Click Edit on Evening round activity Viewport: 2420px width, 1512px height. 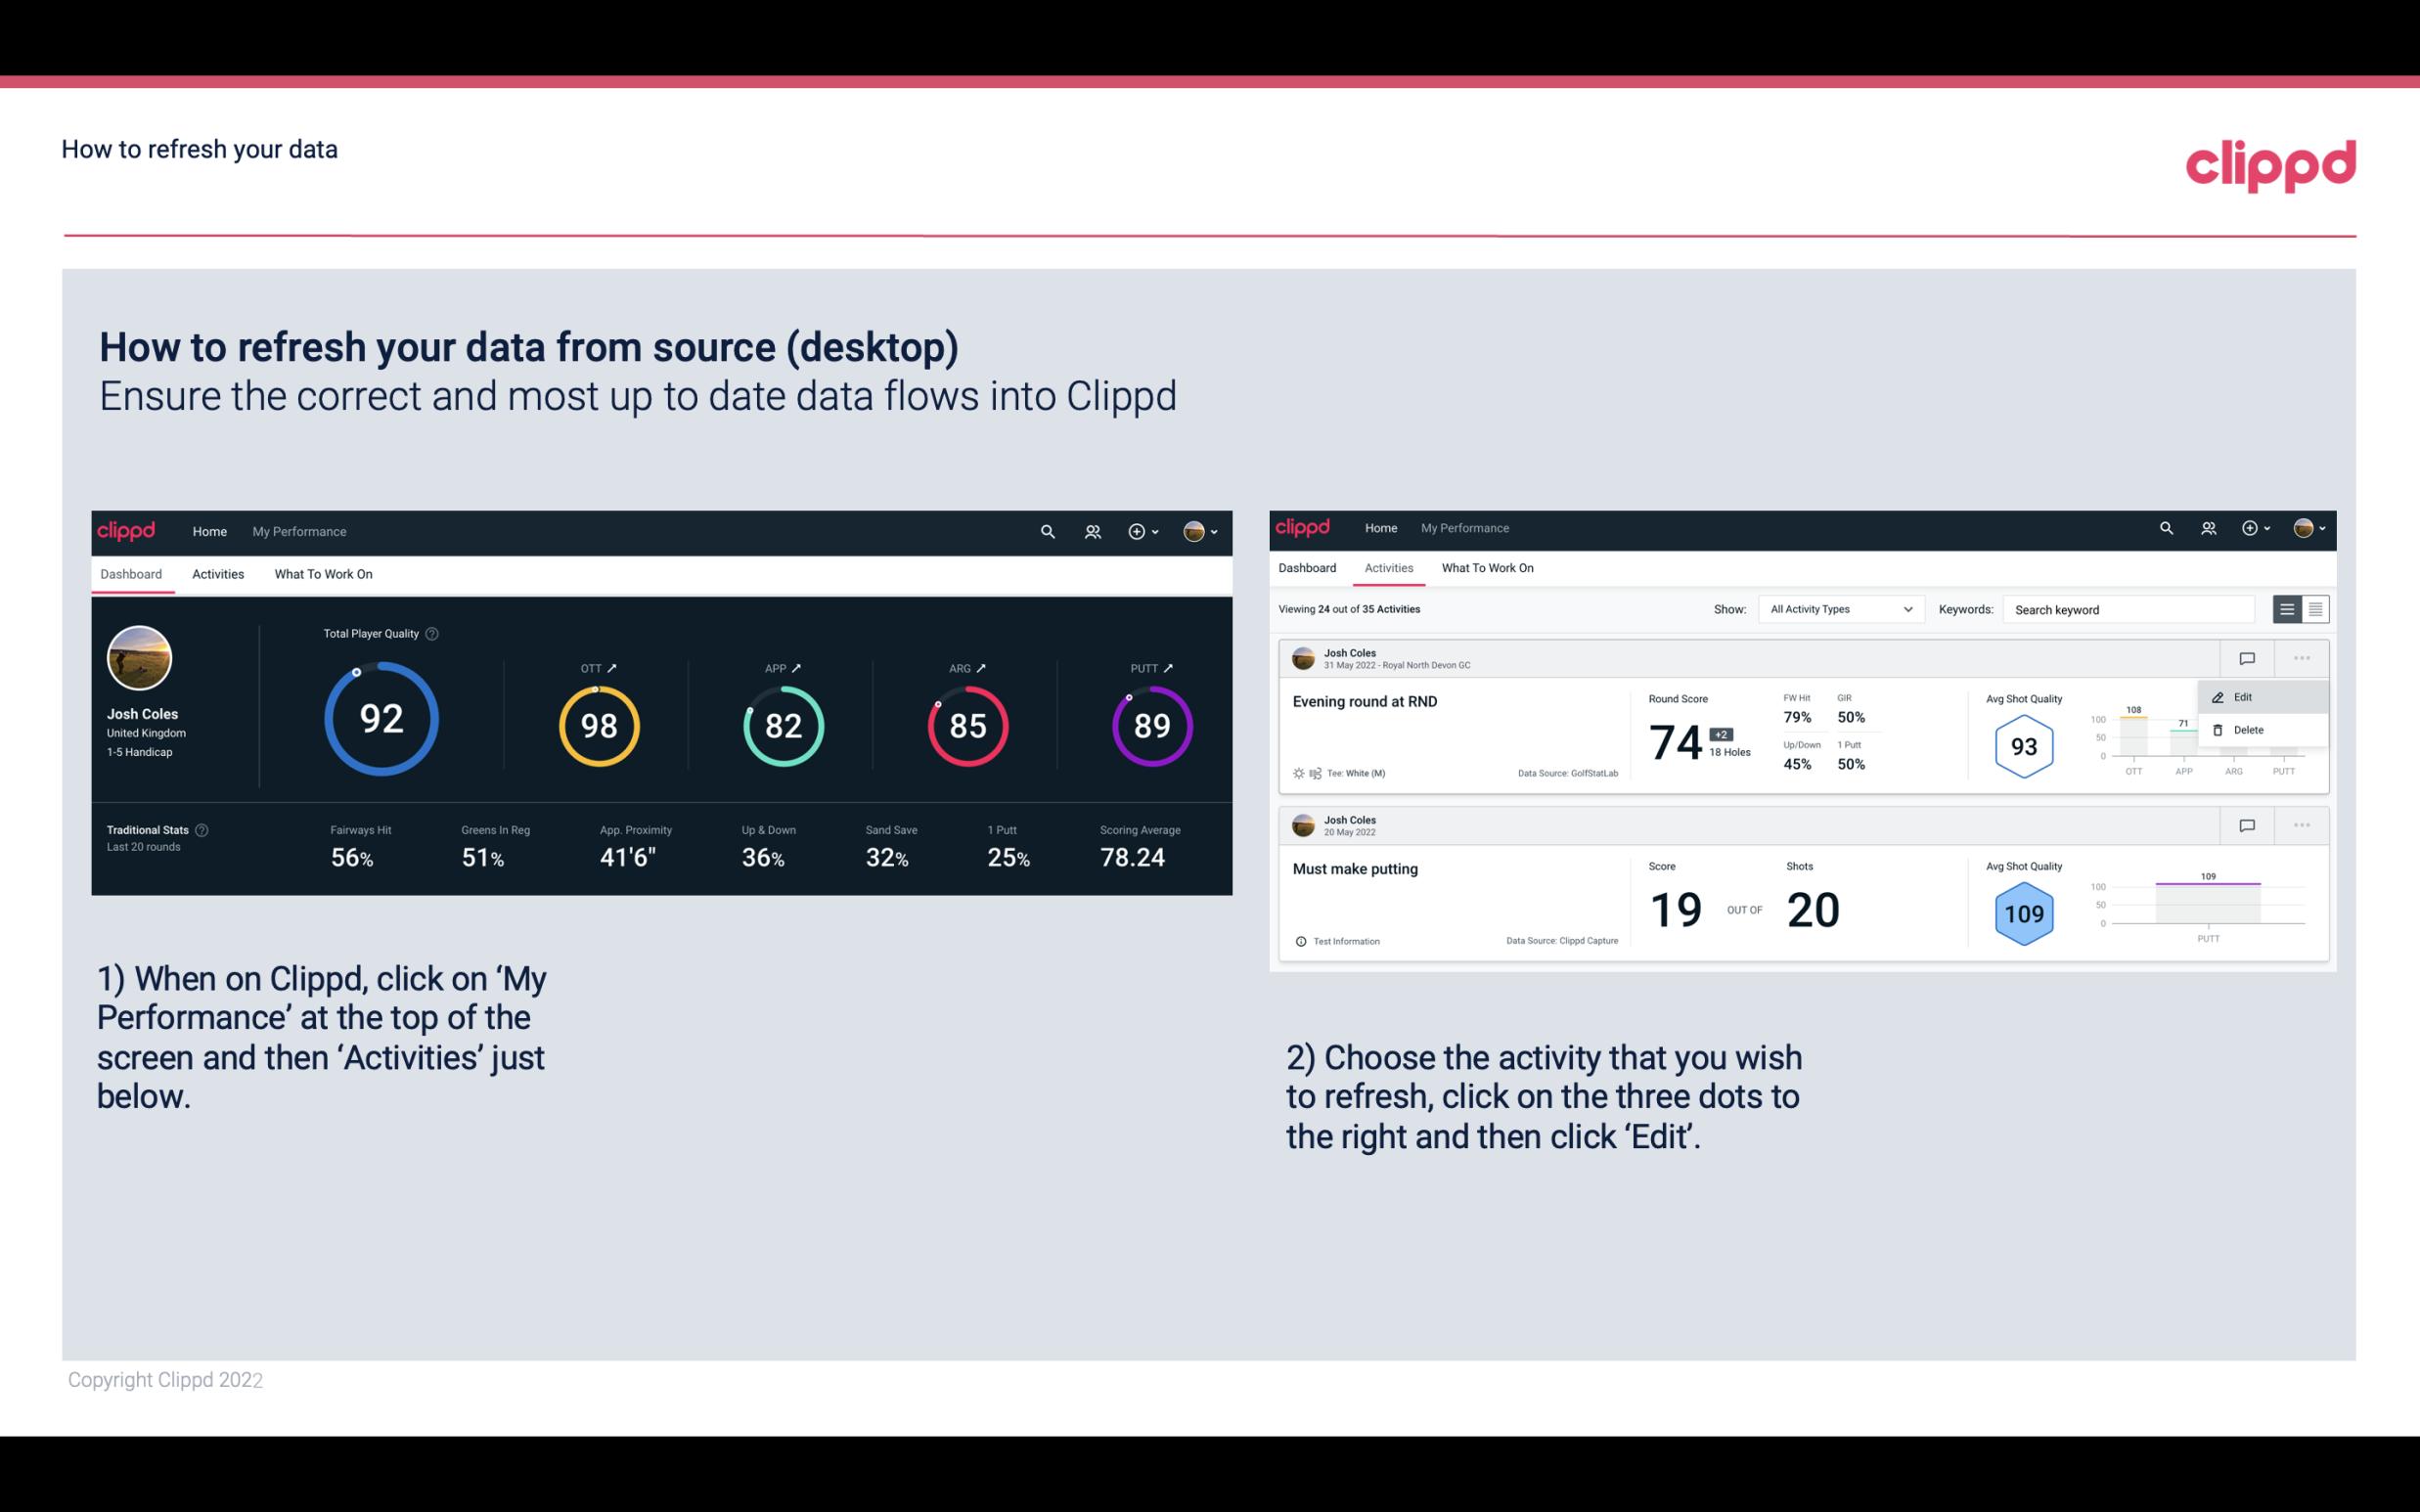point(2246,696)
